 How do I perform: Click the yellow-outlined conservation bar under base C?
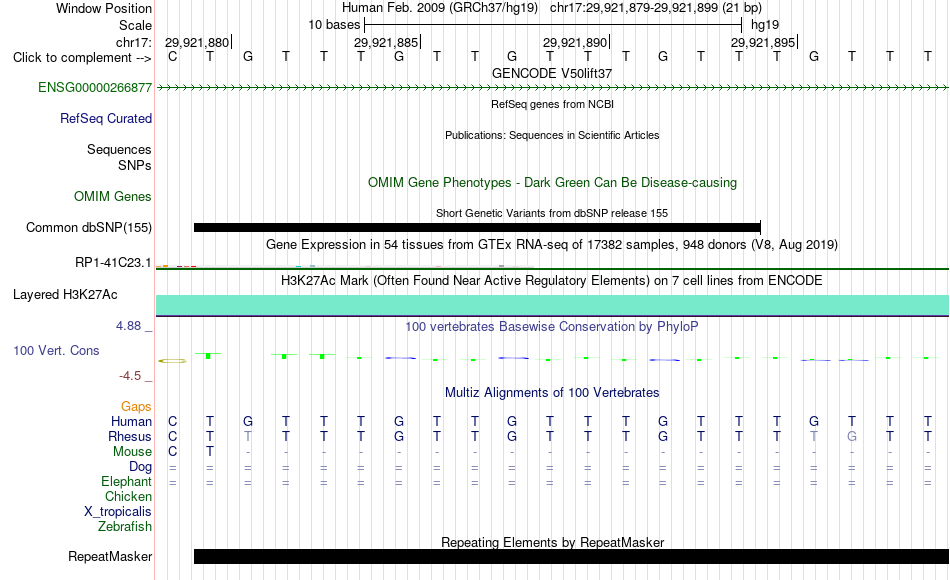[173, 361]
